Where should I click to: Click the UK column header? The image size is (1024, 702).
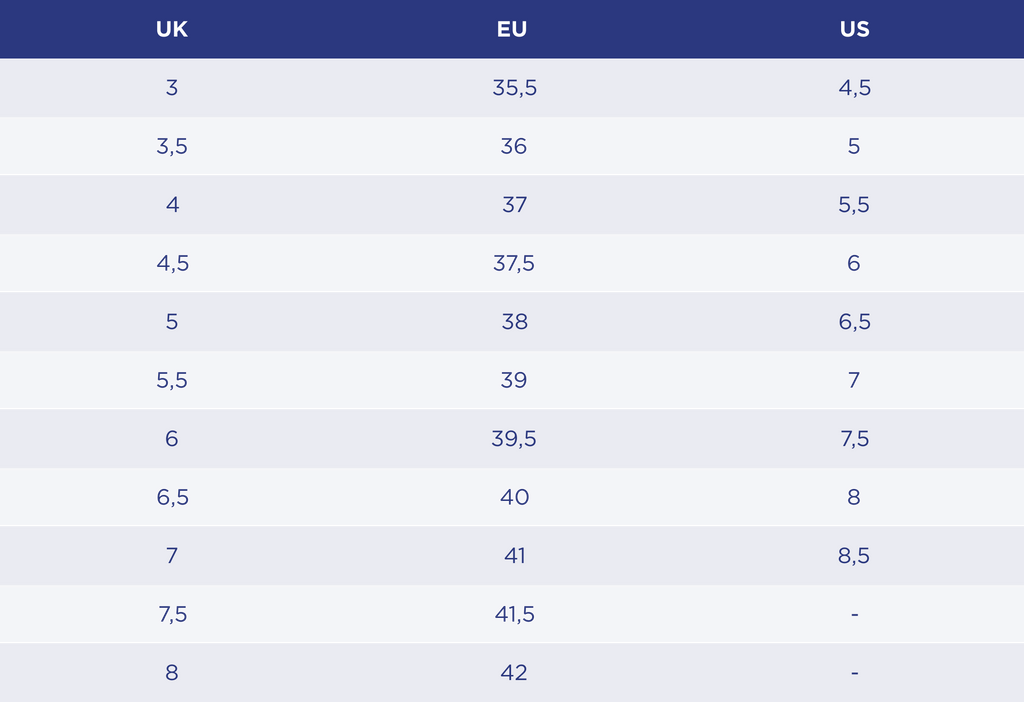[x=172, y=29]
